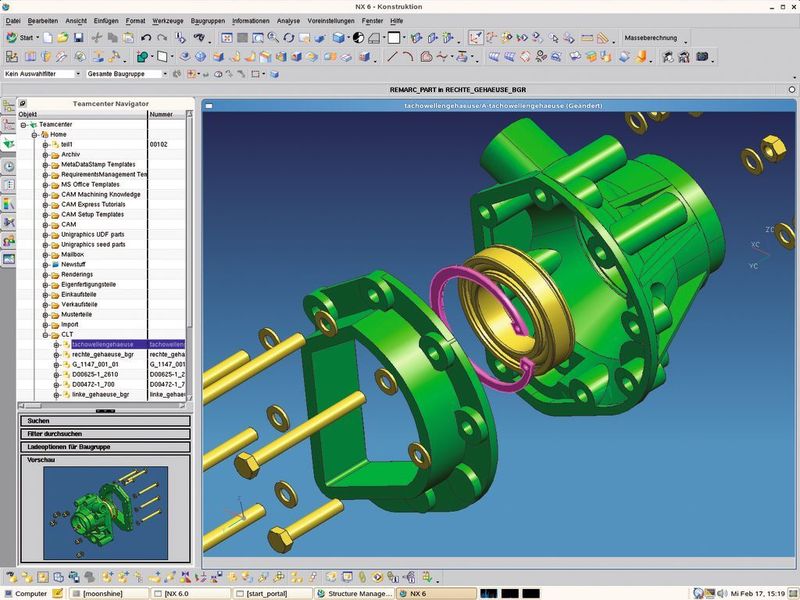The height and width of the screenshot is (600, 800).
Task: Expand the Suchen panel
Action: point(105,421)
